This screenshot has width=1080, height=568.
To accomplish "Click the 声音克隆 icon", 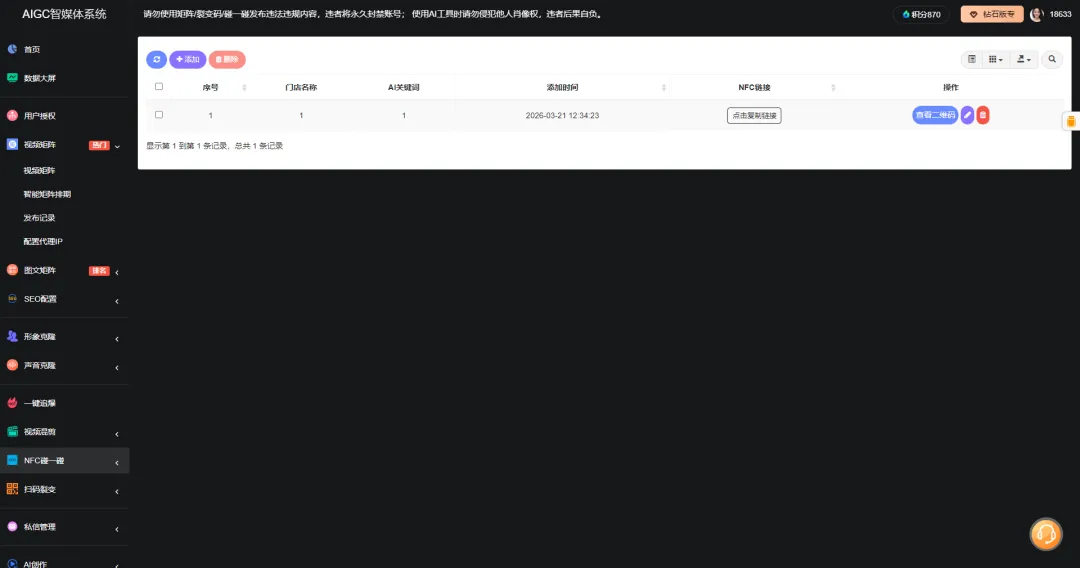I will tap(12, 365).
